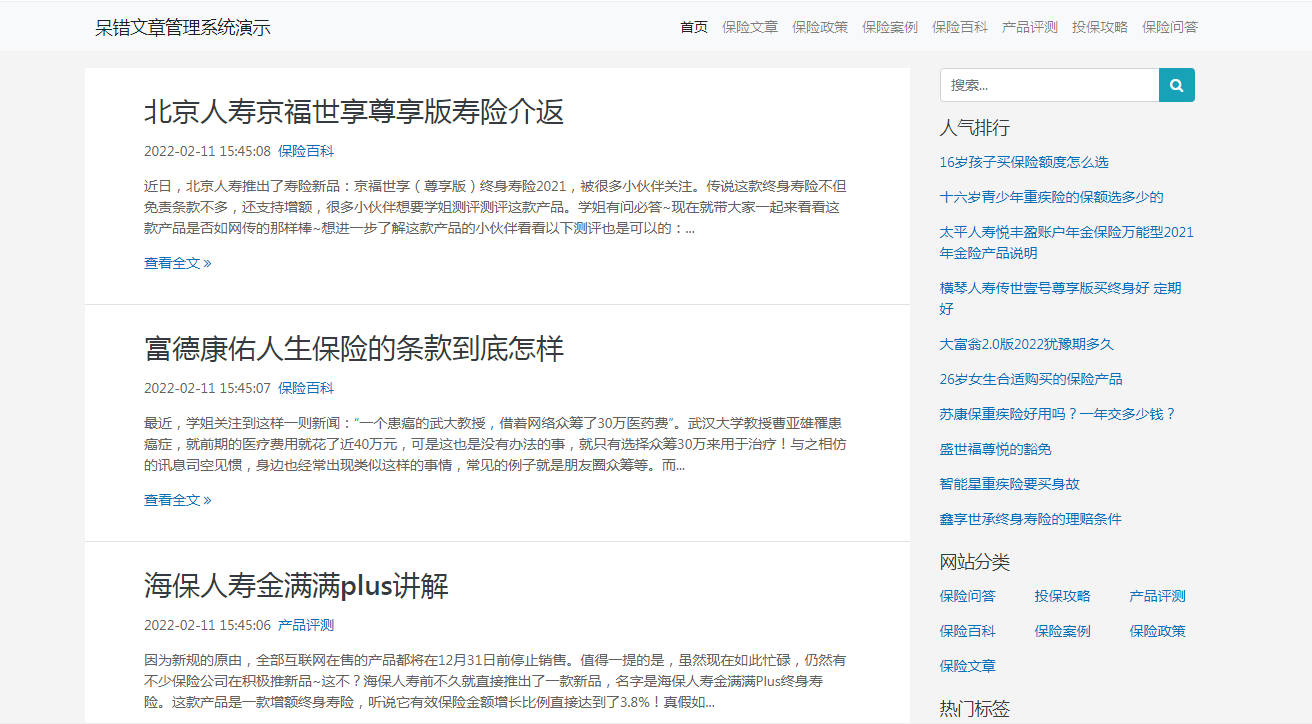Viewport: 1312px width, 724px height.
Task: Select 保险文章 in 网站分类 sidebar
Action: tap(968, 666)
